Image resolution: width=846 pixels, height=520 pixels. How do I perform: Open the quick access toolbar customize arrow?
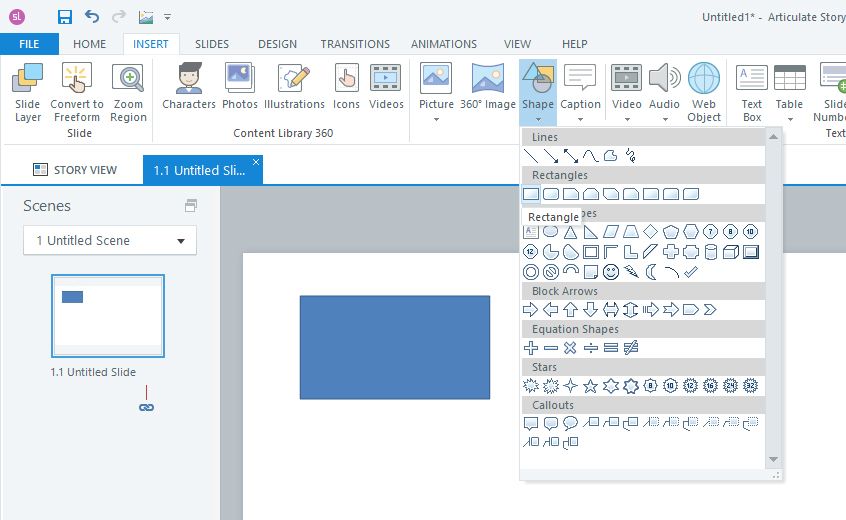168,17
